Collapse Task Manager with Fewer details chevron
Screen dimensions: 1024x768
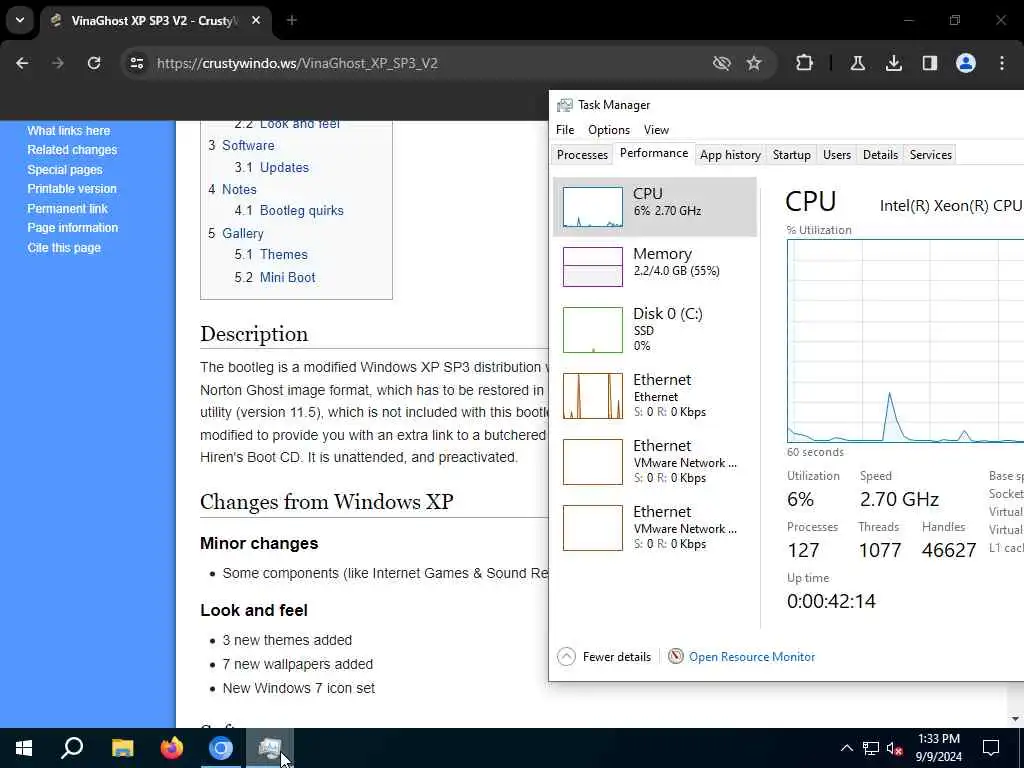click(x=566, y=656)
